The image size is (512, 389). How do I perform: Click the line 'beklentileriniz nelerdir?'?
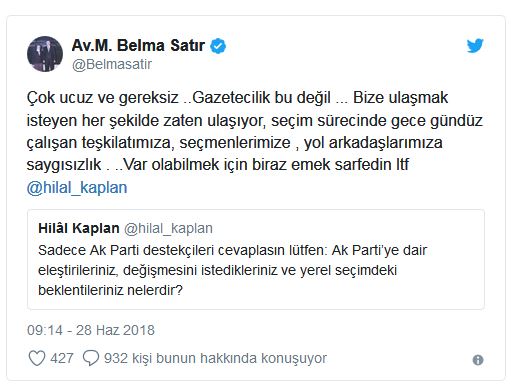tap(111, 290)
